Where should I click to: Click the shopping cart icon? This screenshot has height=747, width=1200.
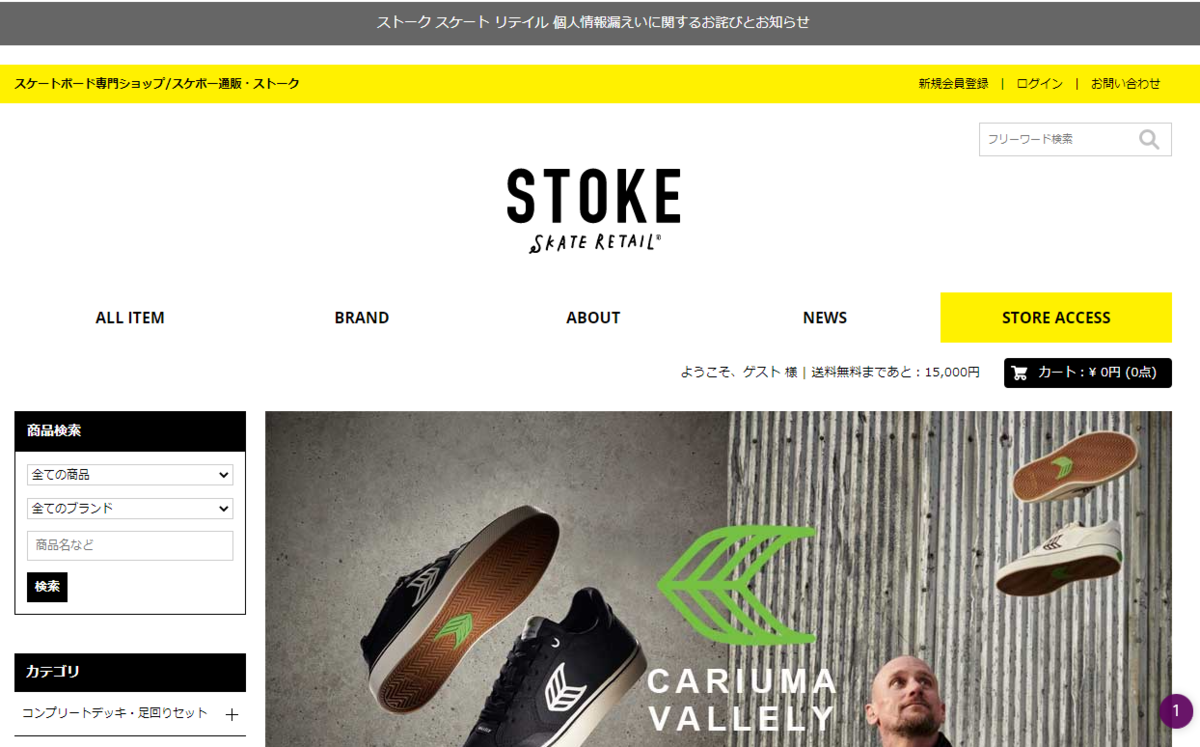[x=1020, y=373]
